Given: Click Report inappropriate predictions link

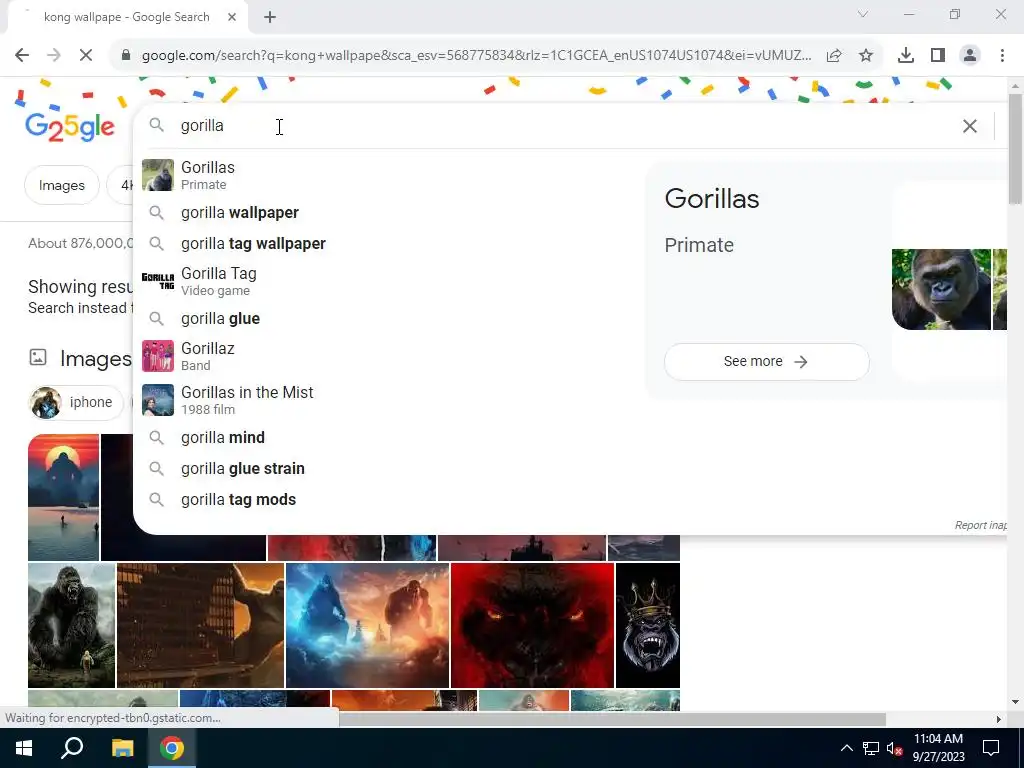Looking at the screenshot, I should coord(980,525).
